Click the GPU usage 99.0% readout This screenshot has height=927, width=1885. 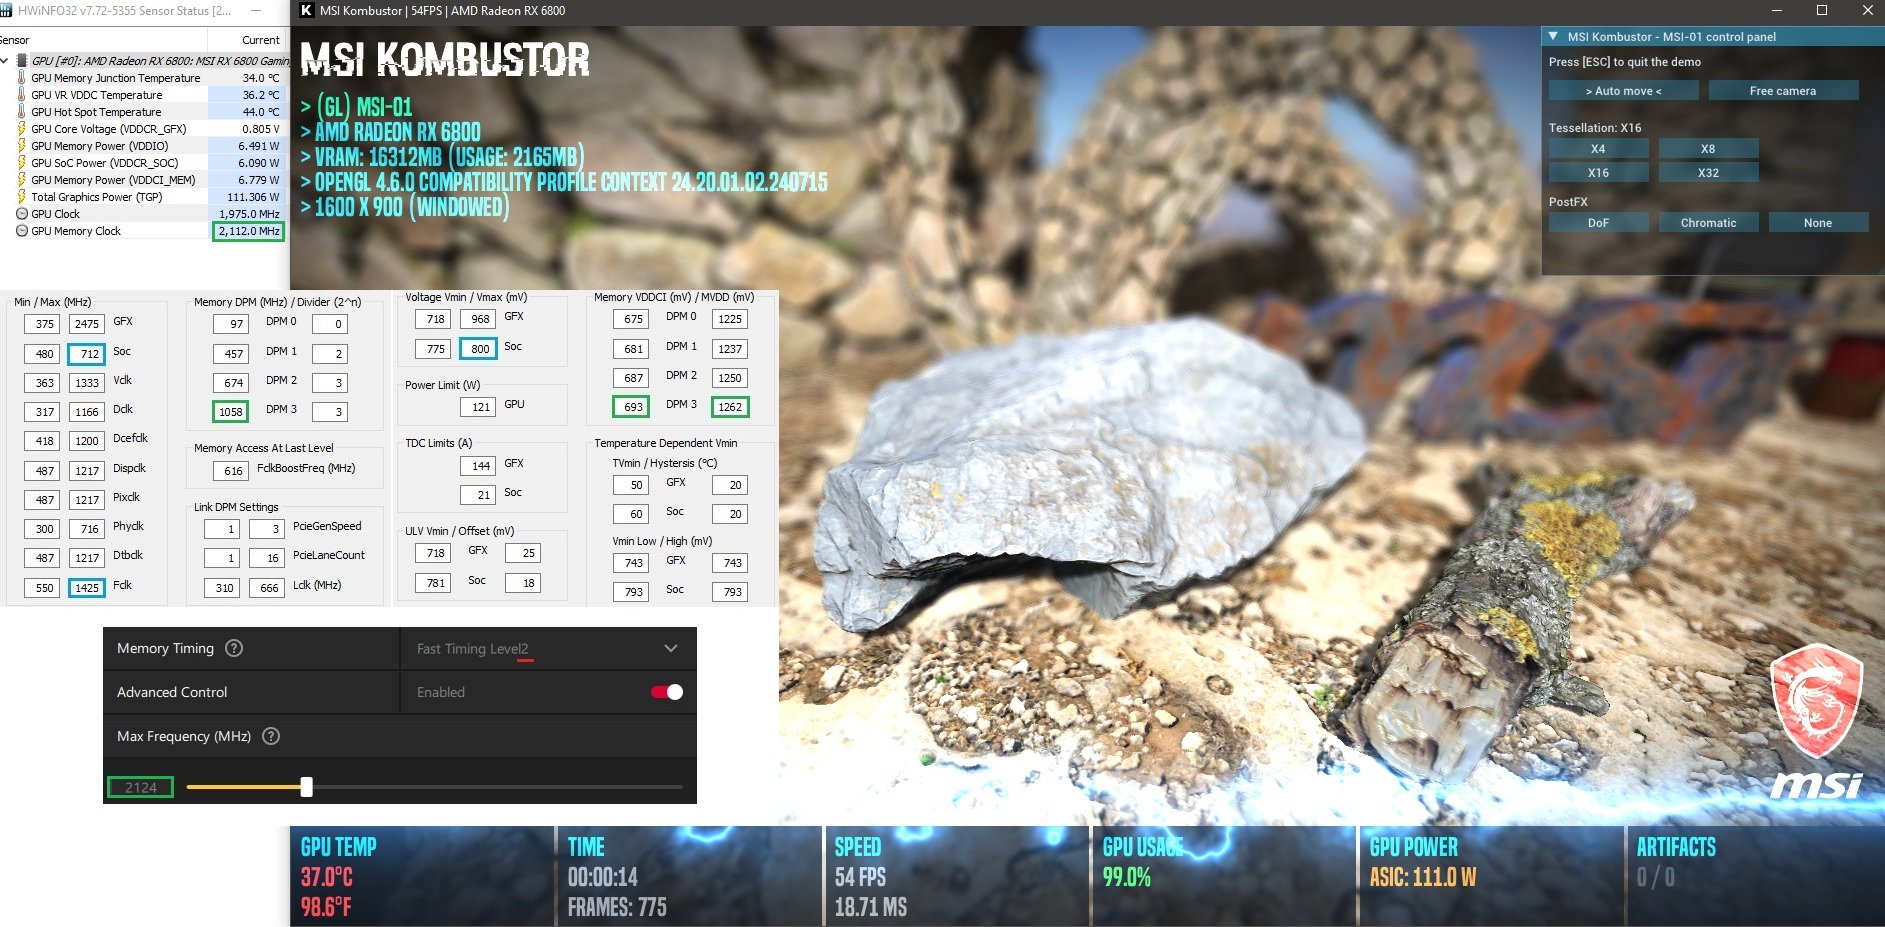coord(1126,878)
